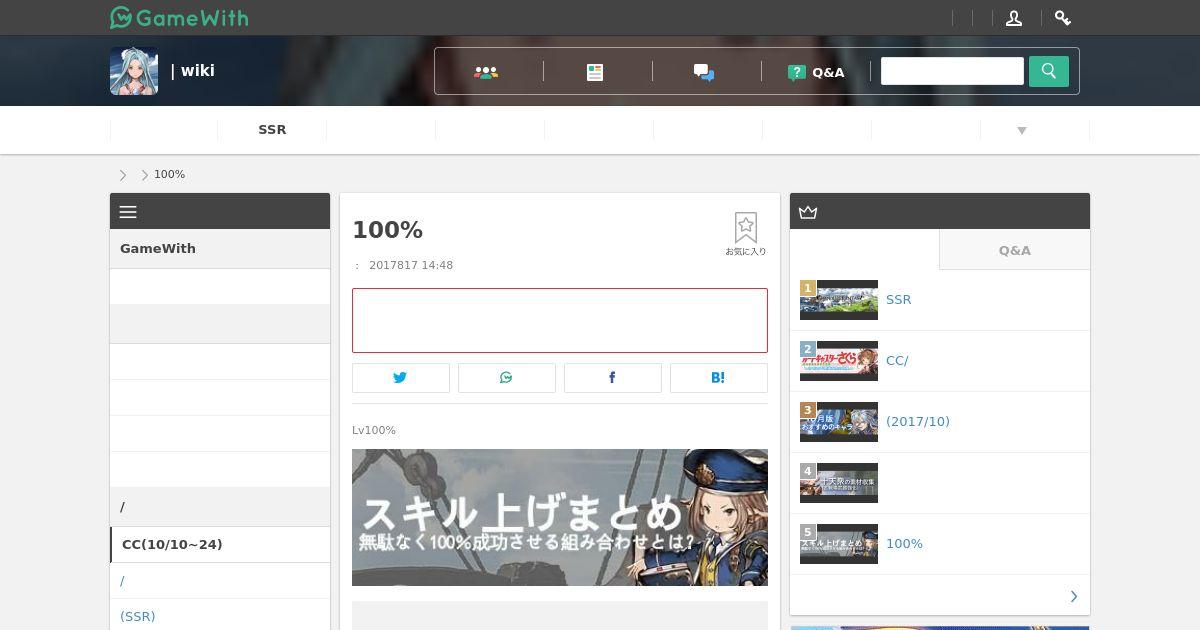Open the (SSR) sidebar link
1200x630 pixels.
click(x=138, y=616)
